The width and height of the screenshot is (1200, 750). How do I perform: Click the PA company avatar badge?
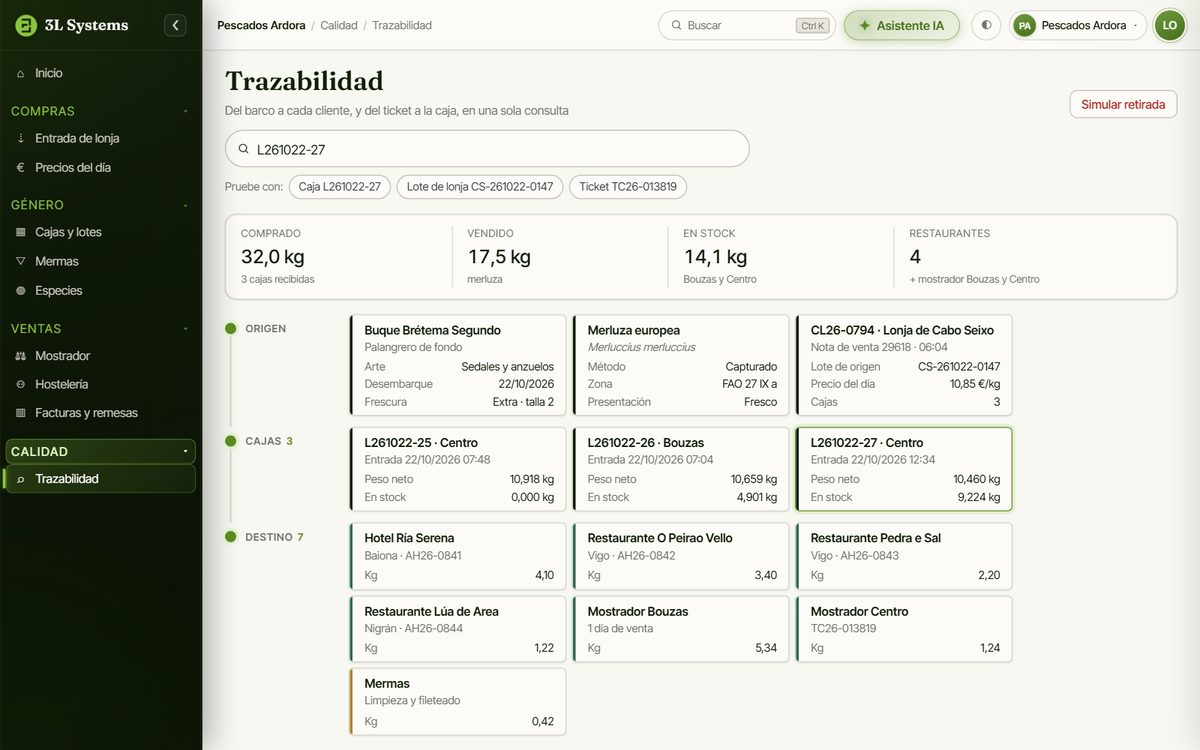coord(1024,25)
